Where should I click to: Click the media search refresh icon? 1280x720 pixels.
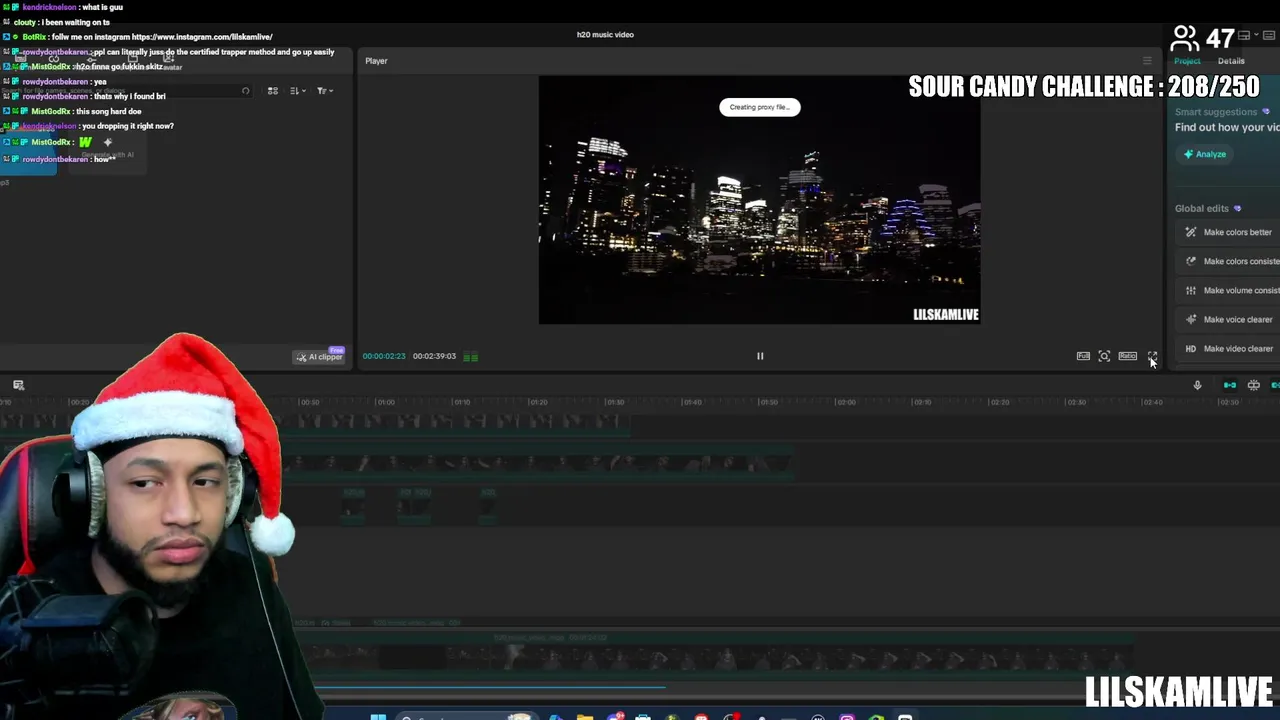click(x=245, y=91)
